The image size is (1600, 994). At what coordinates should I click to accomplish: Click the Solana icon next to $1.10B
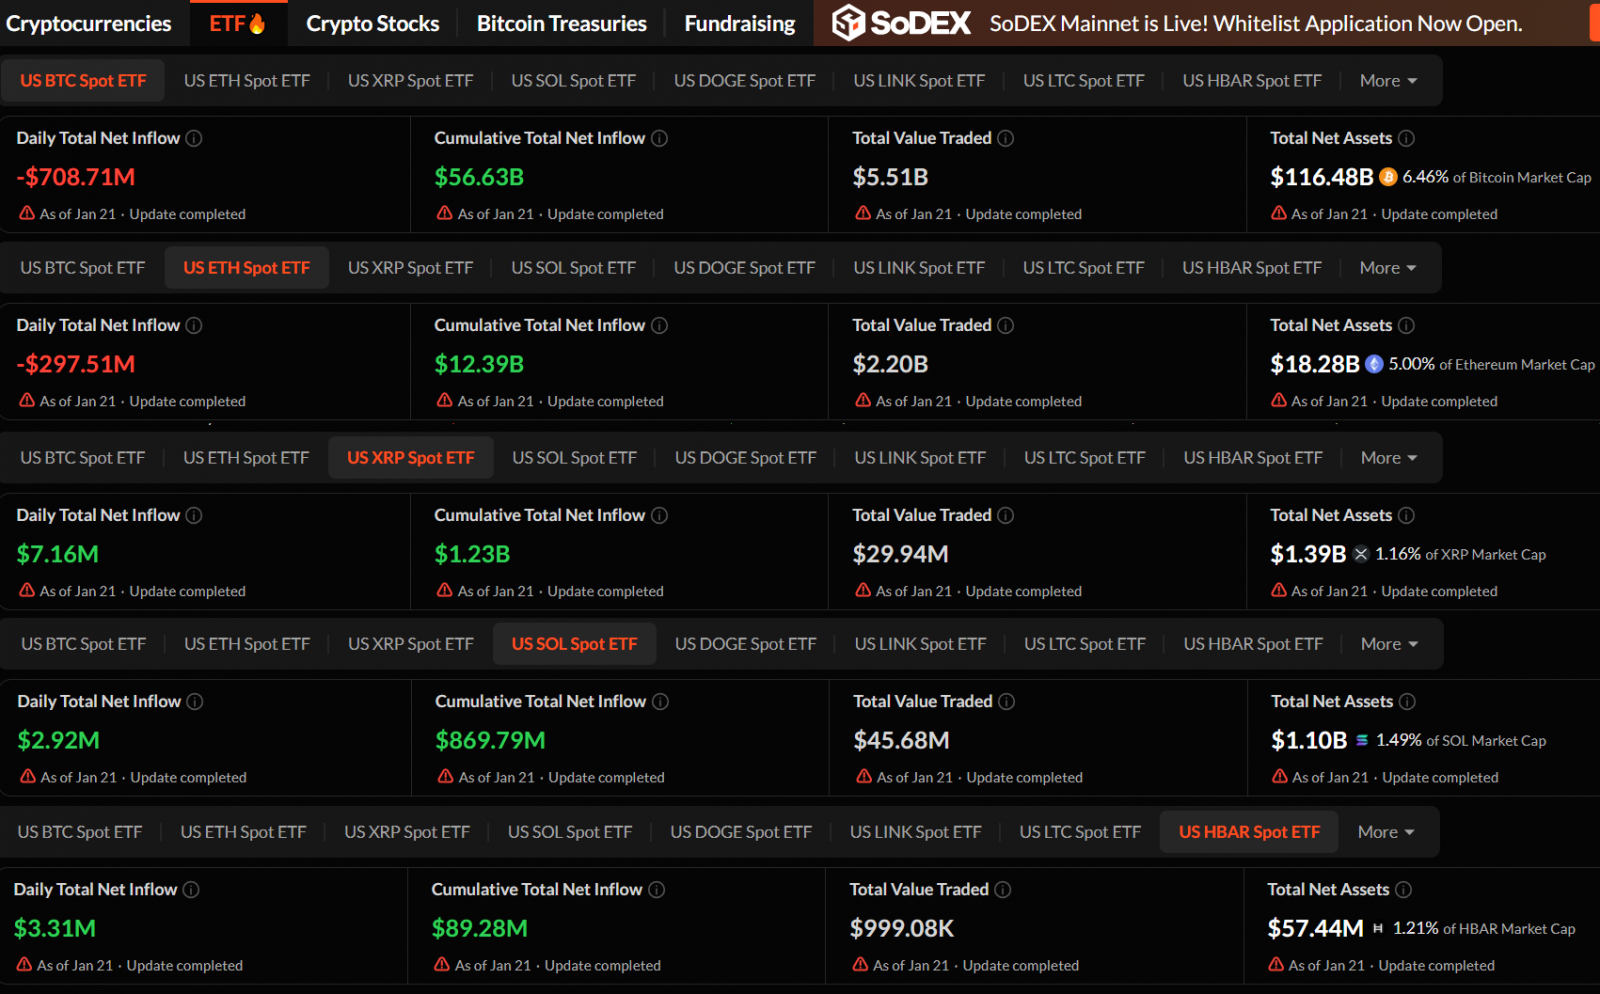[x=1363, y=740]
